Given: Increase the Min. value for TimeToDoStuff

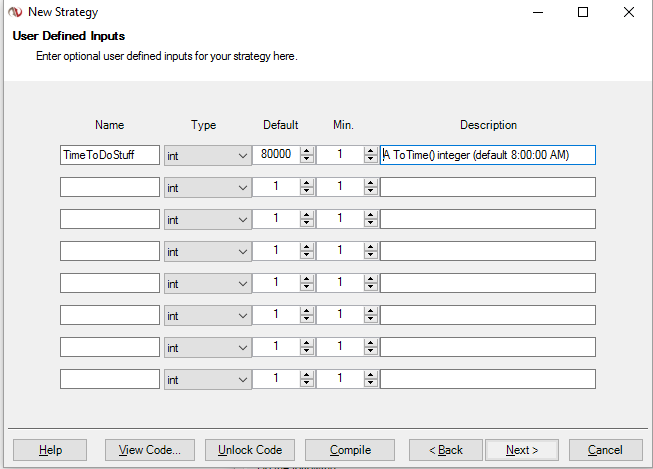Looking at the screenshot, I should [x=370, y=151].
